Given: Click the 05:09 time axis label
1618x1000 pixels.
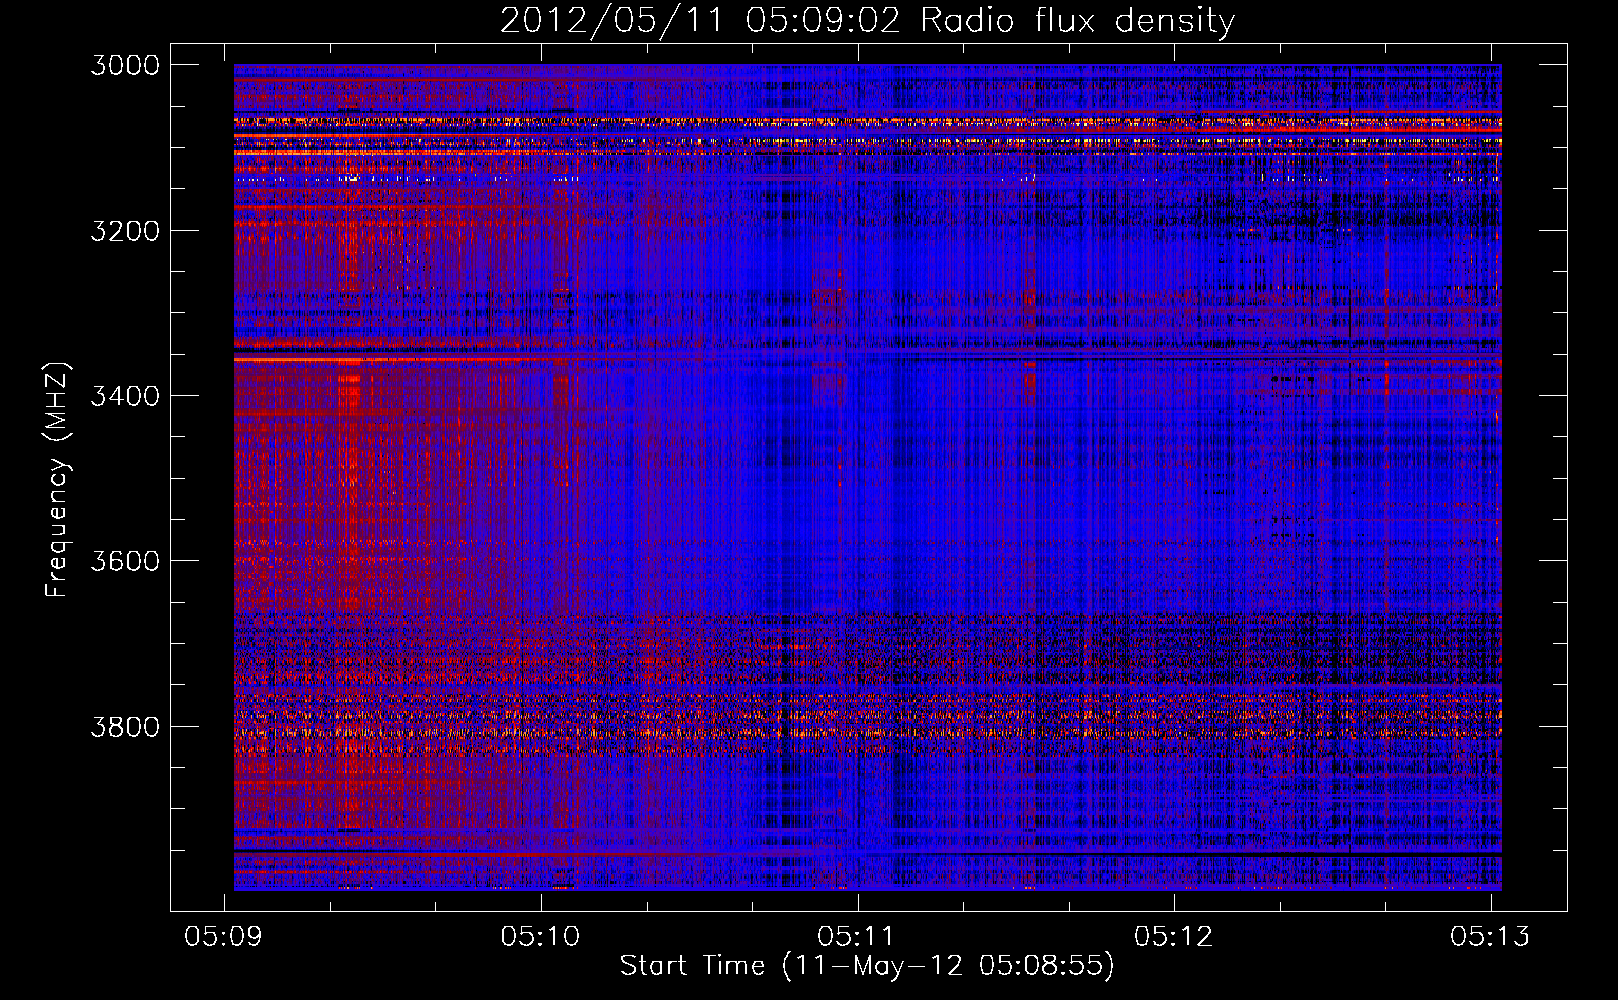Looking at the screenshot, I should [x=224, y=936].
